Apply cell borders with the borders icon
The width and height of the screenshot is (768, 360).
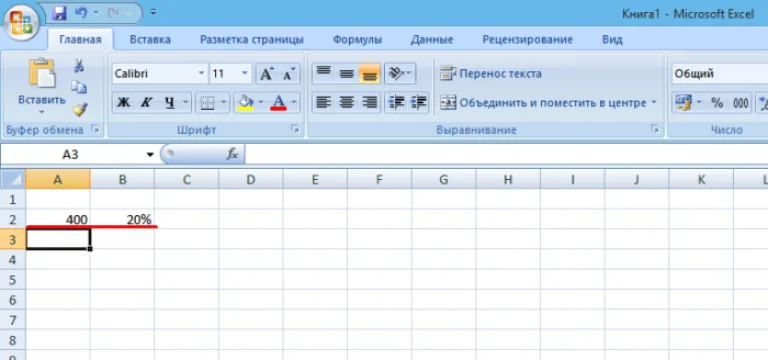click(207, 102)
